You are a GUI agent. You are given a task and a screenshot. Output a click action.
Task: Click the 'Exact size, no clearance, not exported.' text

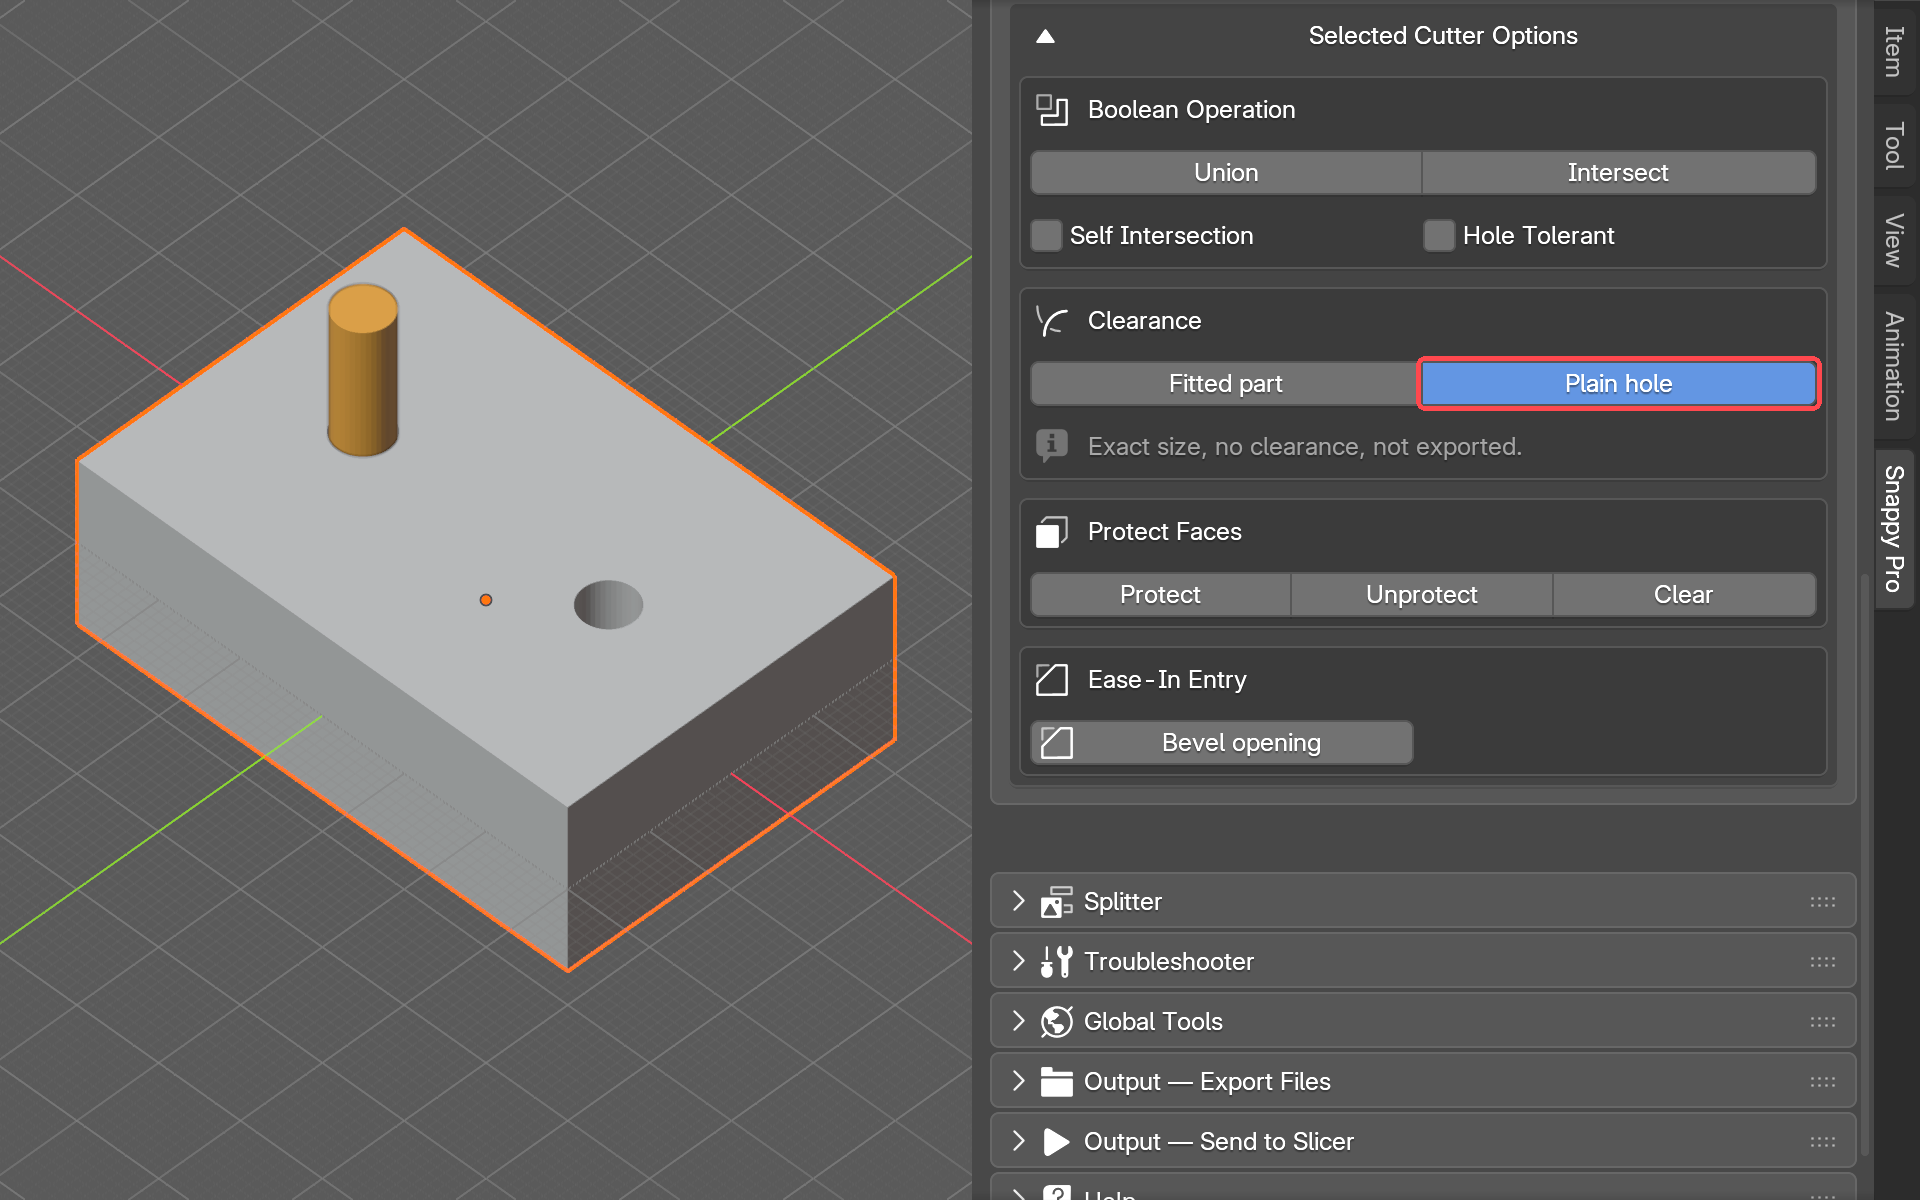pos(1305,447)
